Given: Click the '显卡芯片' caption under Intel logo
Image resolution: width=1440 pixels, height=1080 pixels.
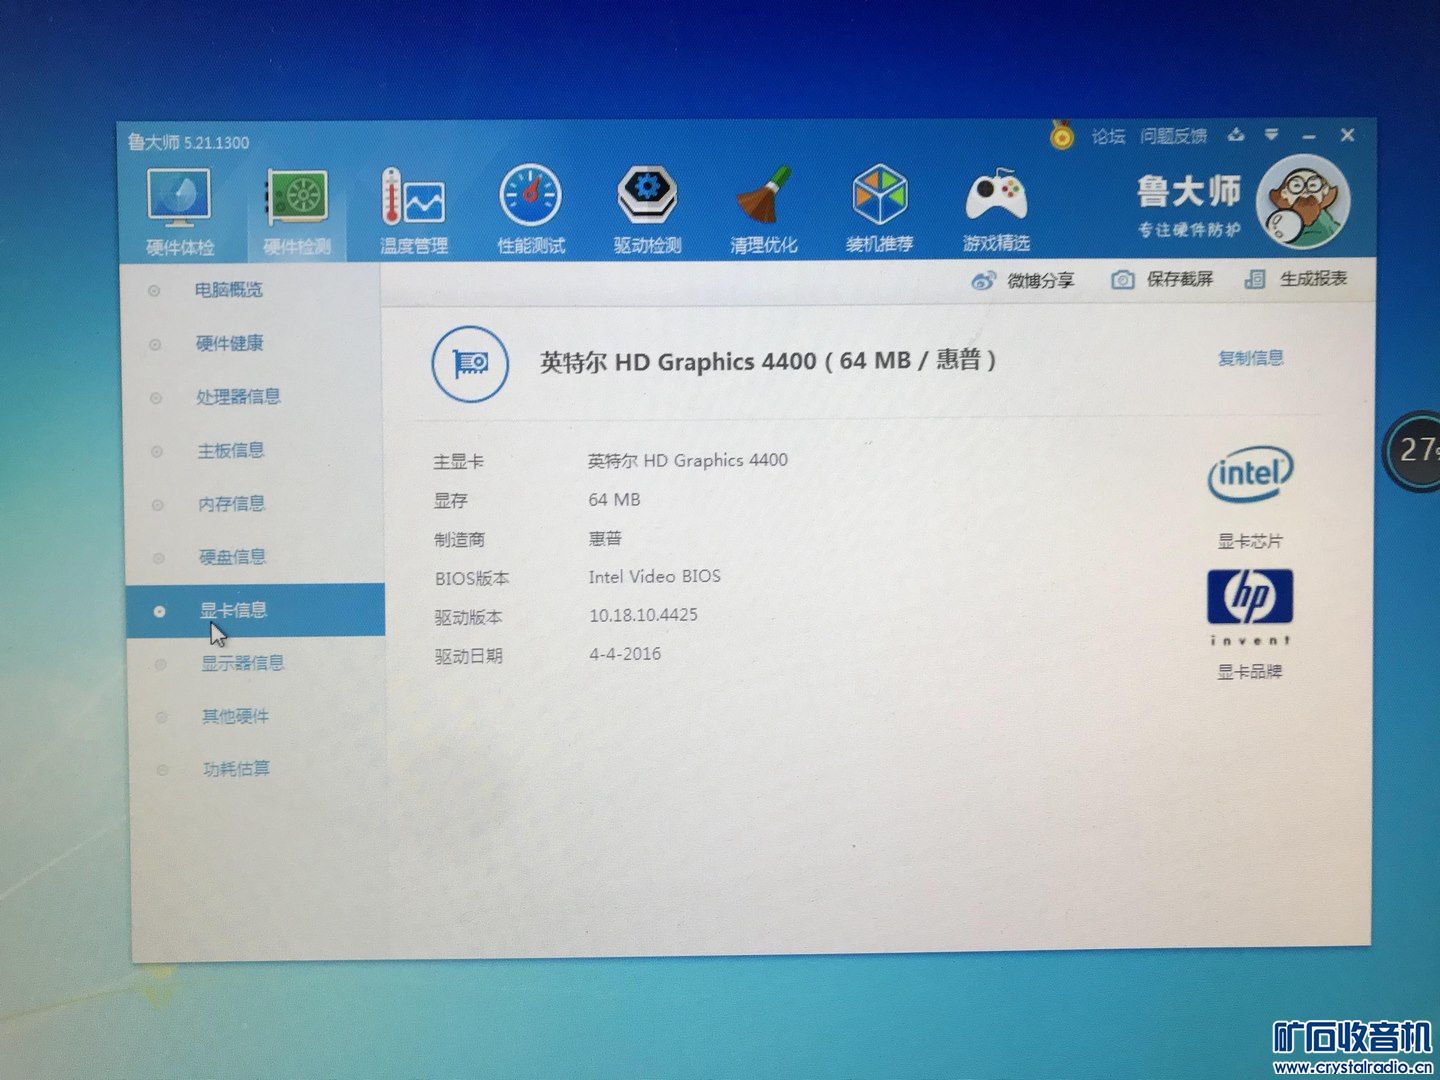Looking at the screenshot, I should tap(1250, 541).
